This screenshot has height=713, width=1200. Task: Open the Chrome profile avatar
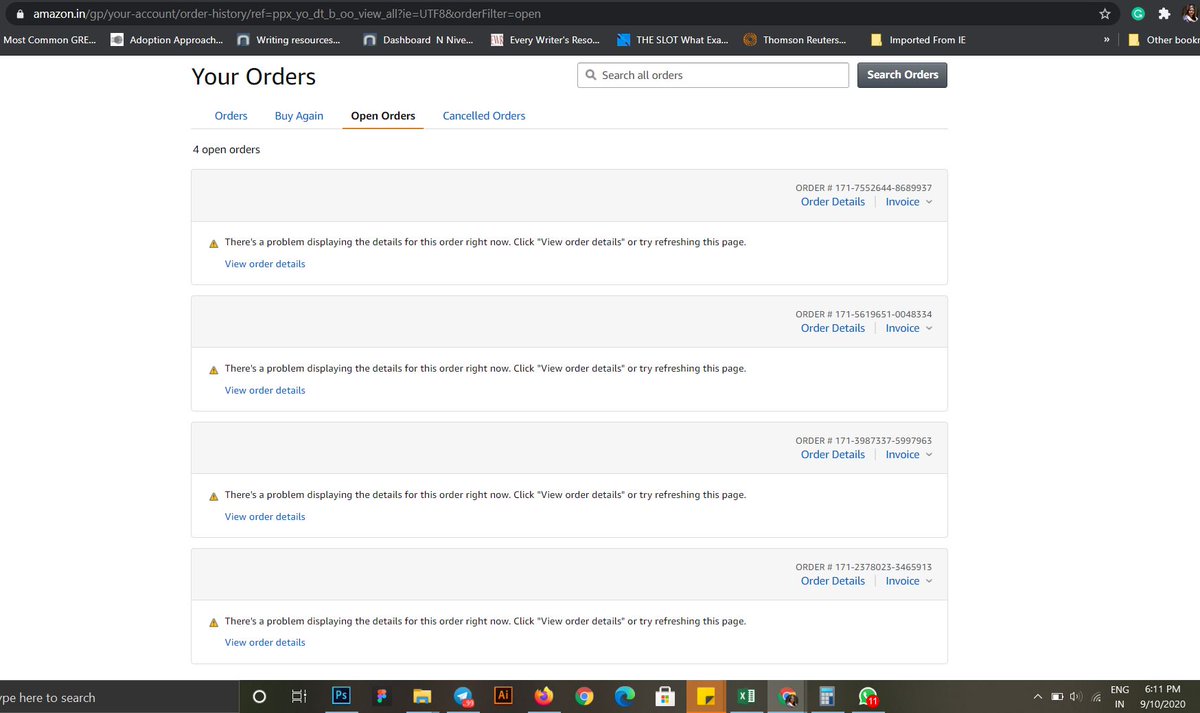point(1191,14)
